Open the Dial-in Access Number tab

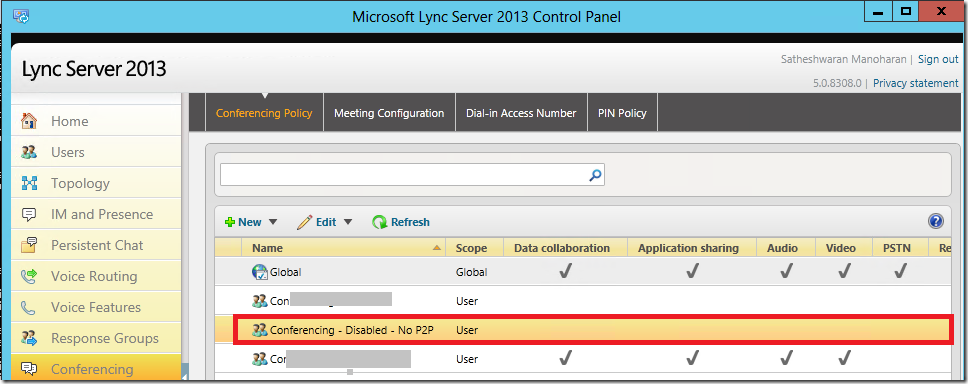tap(522, 113)
